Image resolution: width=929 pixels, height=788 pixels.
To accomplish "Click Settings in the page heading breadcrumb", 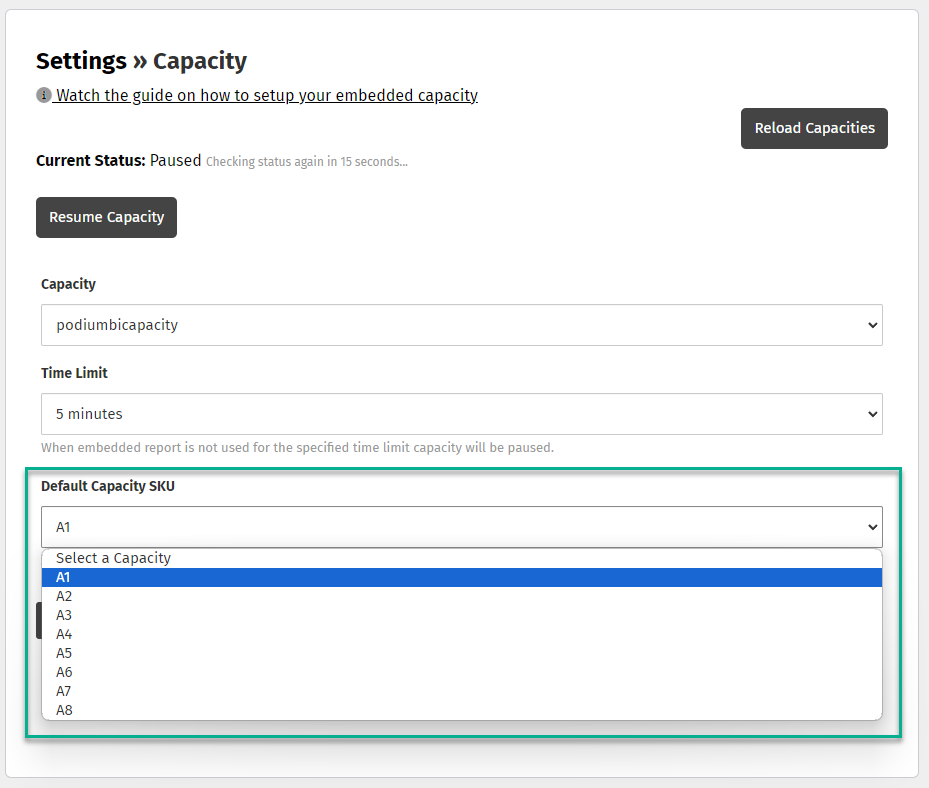I will (81, 61).
